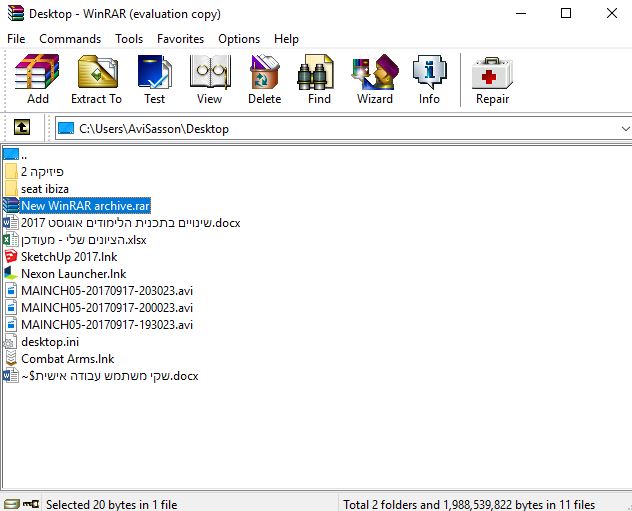This screenshot has height=511, width=632.
Task: Go up one folder level arrow
Action: pyautogui.click(x=22, y=127)
